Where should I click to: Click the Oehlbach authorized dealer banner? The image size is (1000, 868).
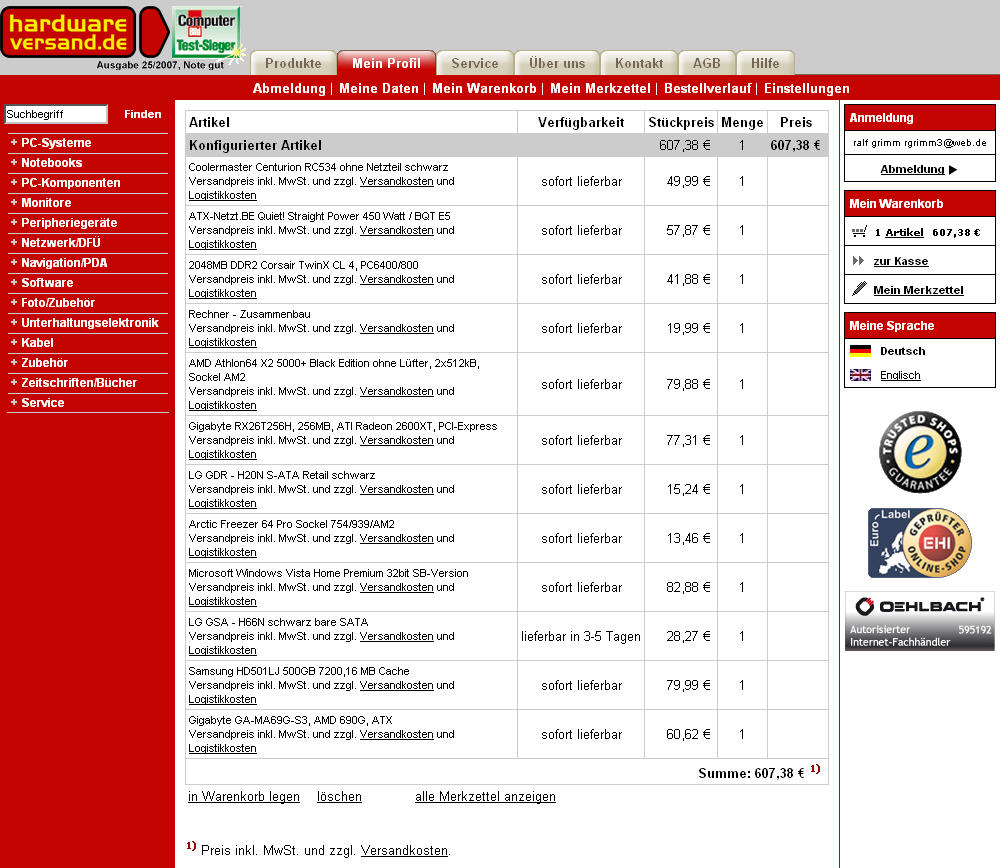pos(920,621)
